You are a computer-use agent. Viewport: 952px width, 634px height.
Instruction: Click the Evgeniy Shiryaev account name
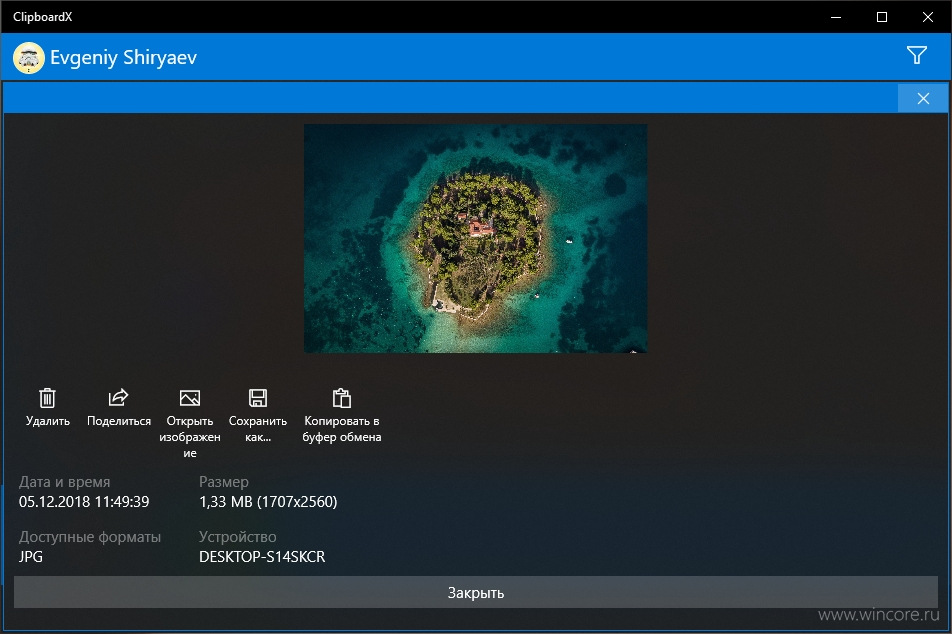123,58
